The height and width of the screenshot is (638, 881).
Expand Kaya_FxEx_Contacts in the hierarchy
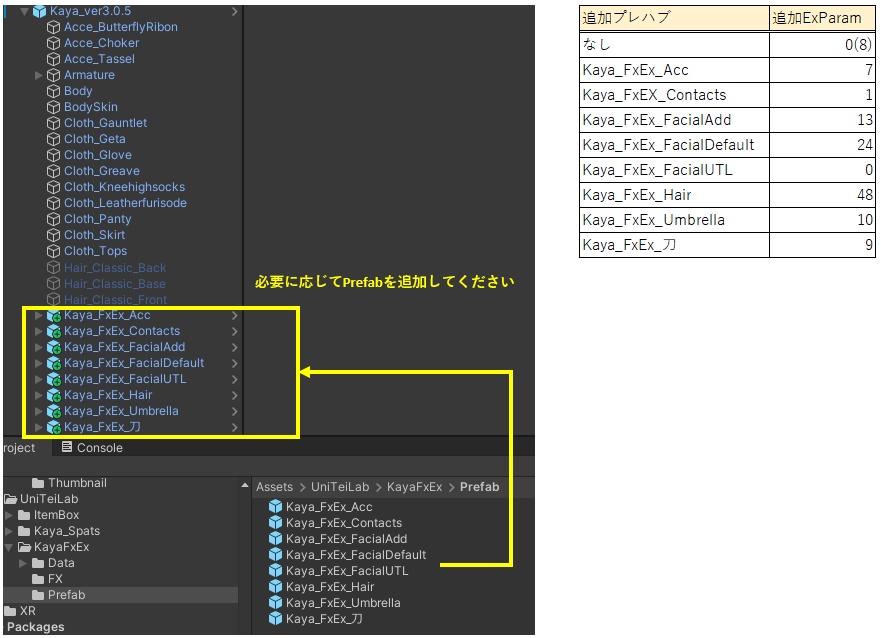pos(38,331)
